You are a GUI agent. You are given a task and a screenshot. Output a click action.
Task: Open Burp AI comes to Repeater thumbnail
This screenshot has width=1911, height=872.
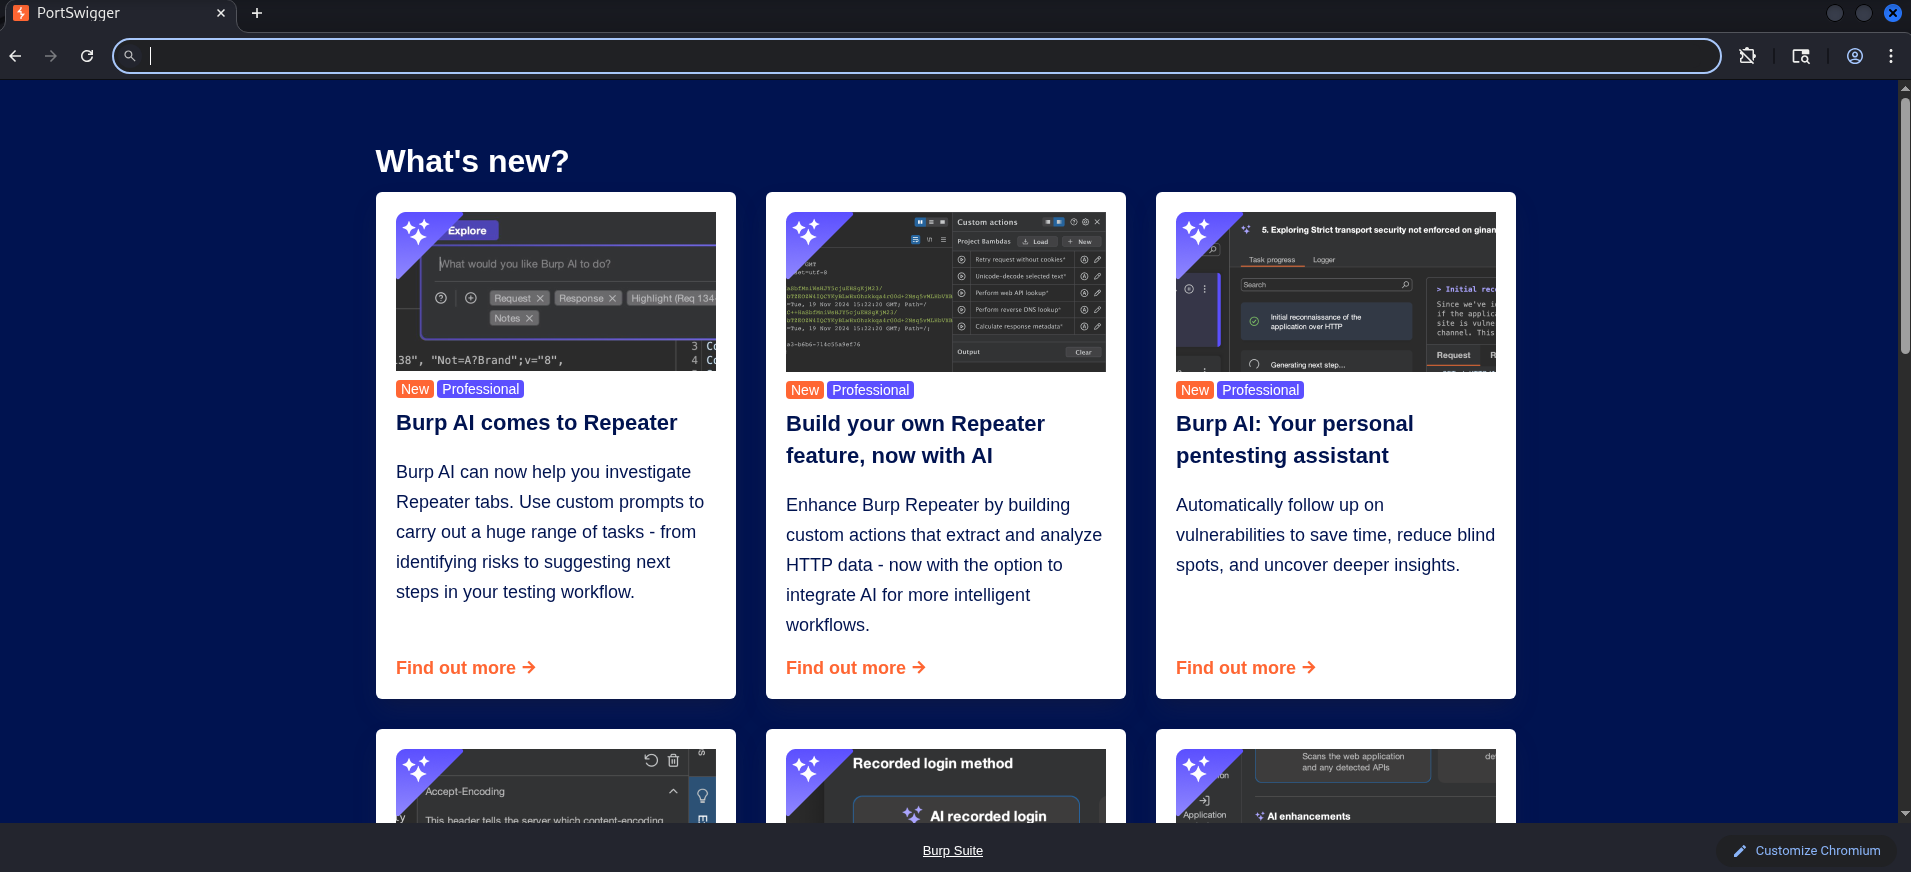click(556, 291)
